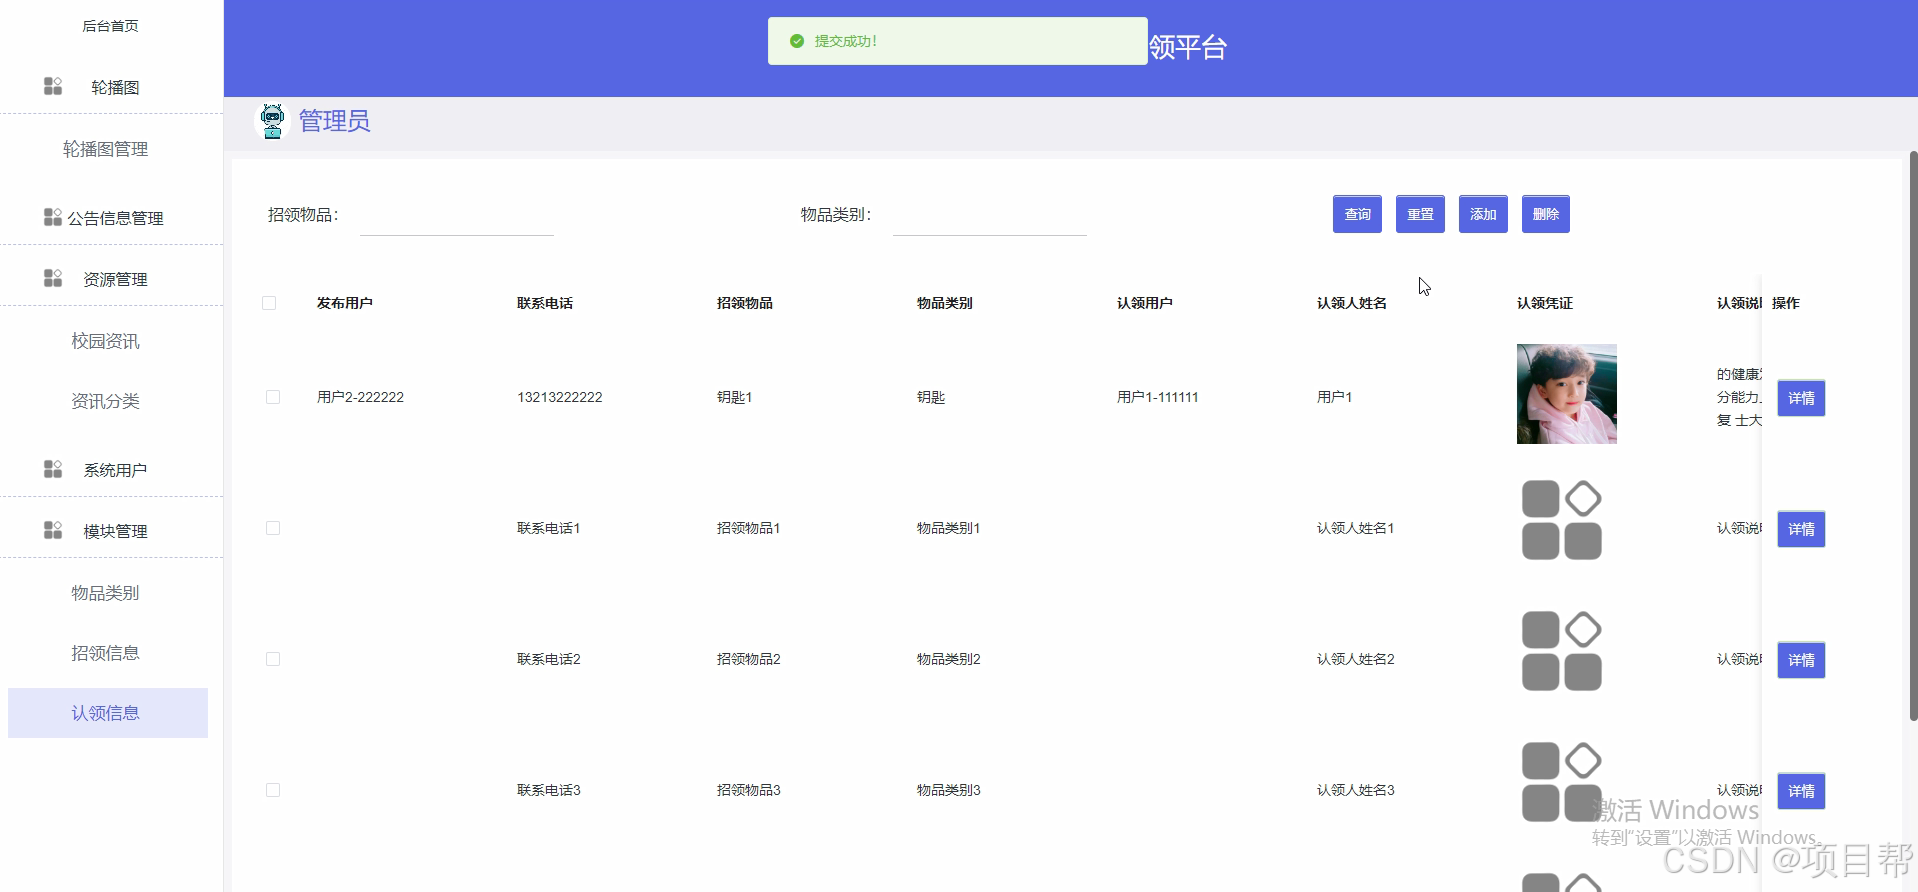This screenshot has width=1918, height=892.
Task: Click the grid icon beside 系统用户
Action: tap(53, 469)
